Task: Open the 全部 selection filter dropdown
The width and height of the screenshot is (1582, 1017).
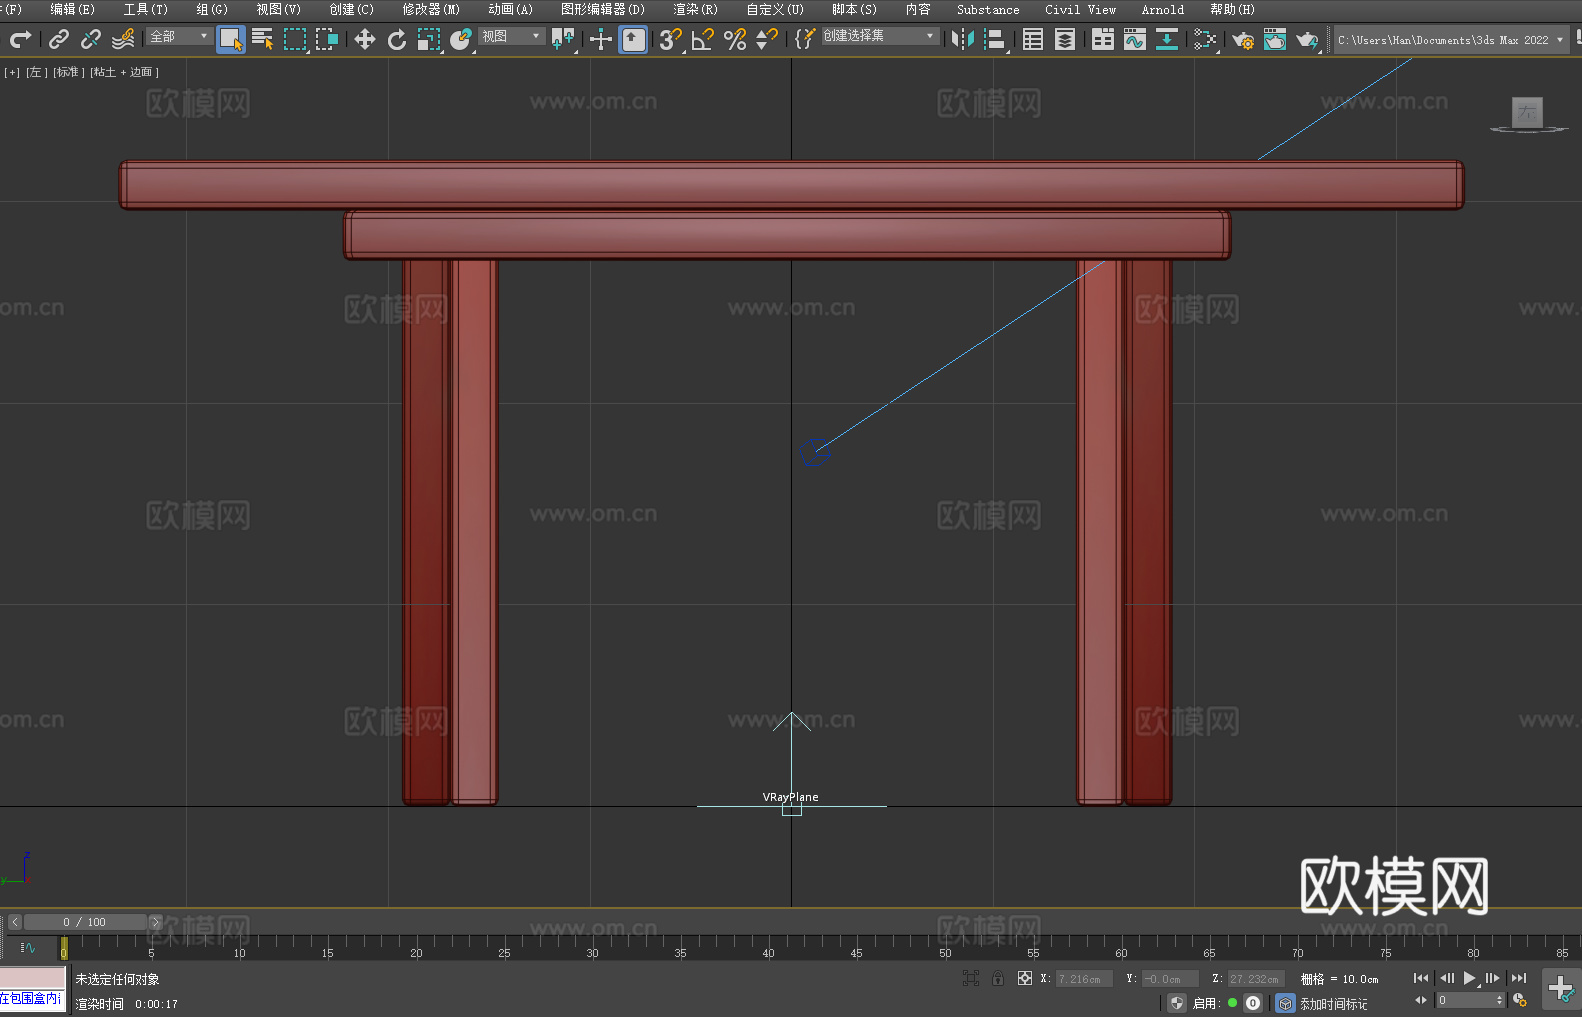Action: (x=179, y=36)
